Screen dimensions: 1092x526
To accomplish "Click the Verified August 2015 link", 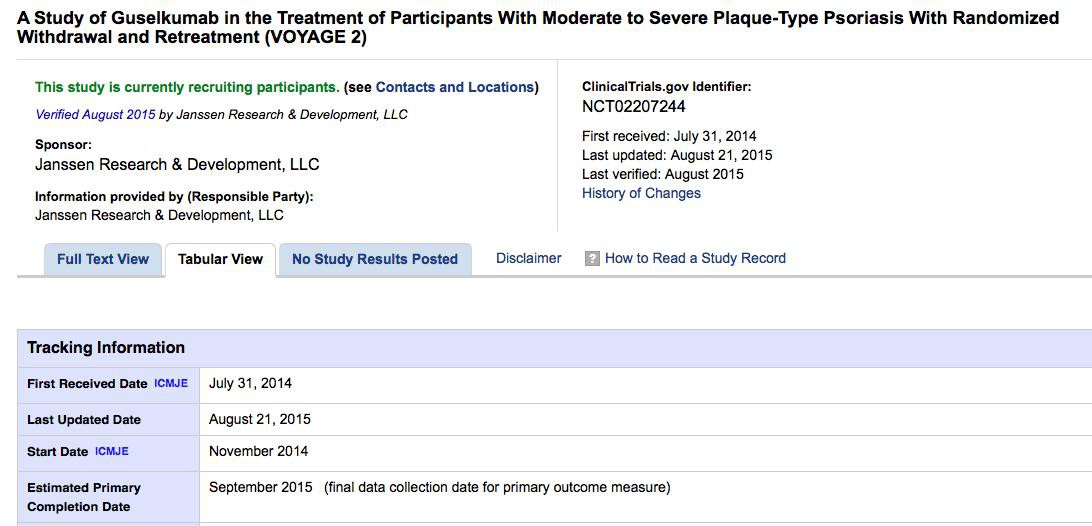I will tap(96, 114).
